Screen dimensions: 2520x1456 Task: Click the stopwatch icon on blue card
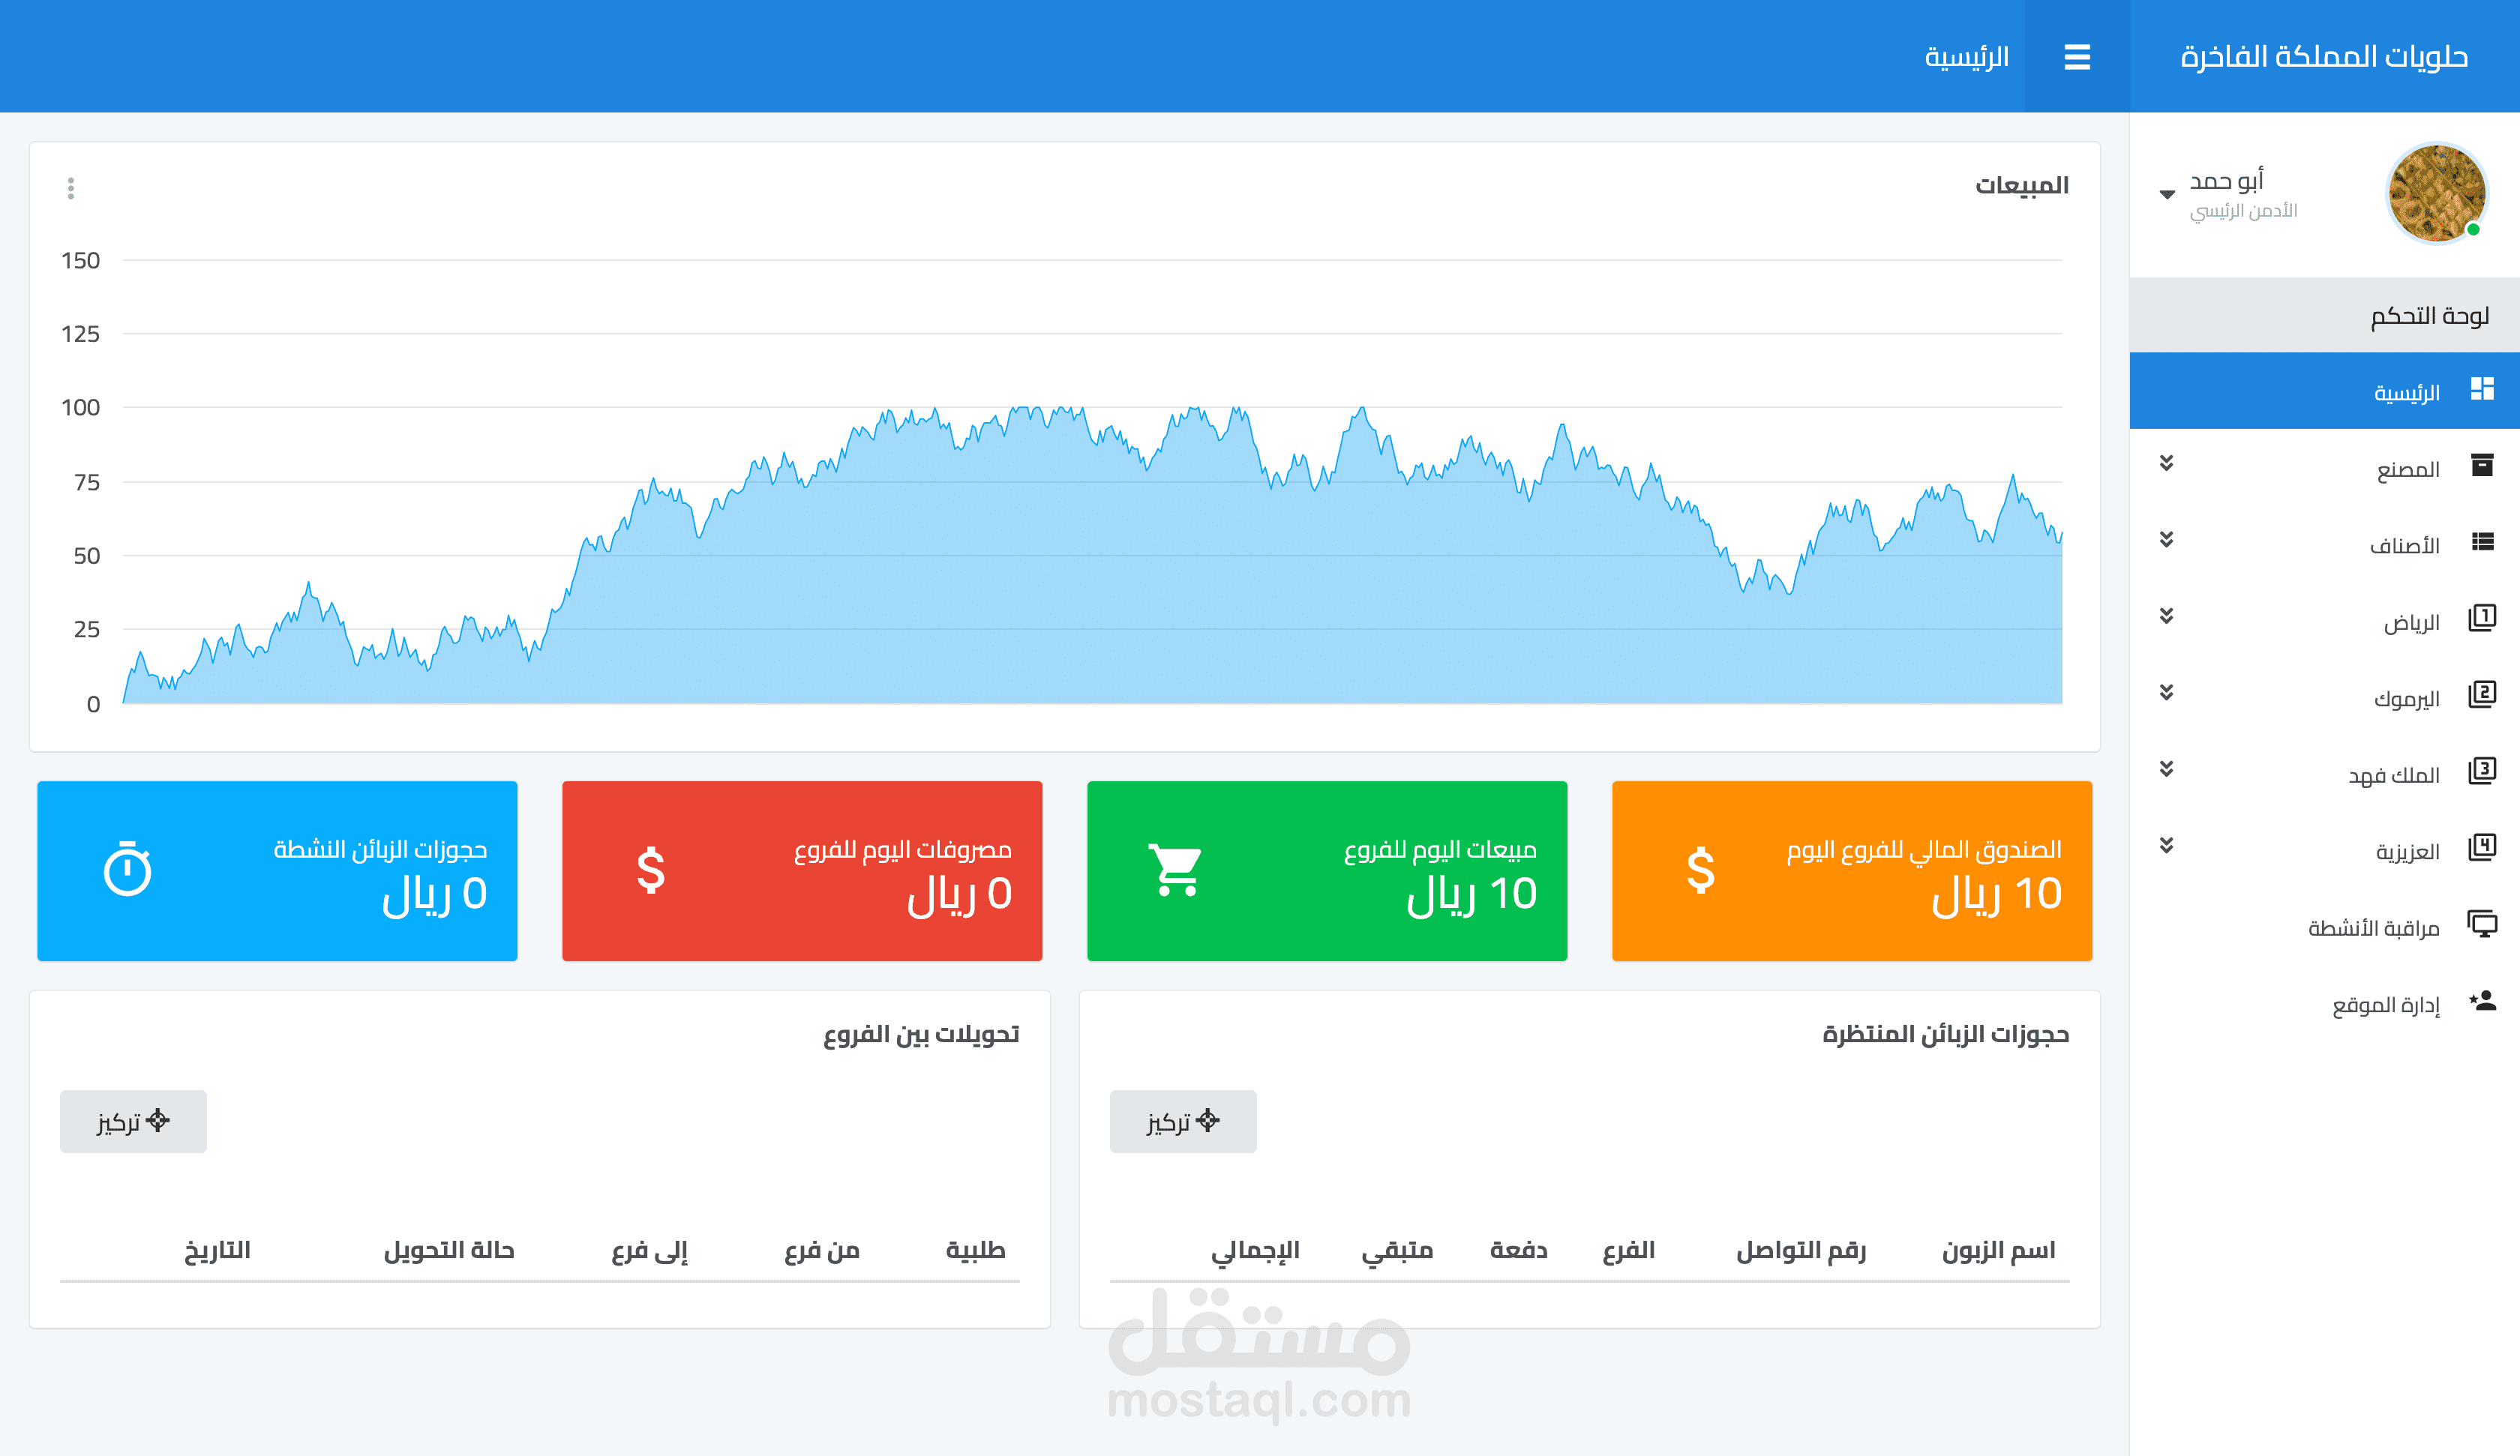point(128,869)
